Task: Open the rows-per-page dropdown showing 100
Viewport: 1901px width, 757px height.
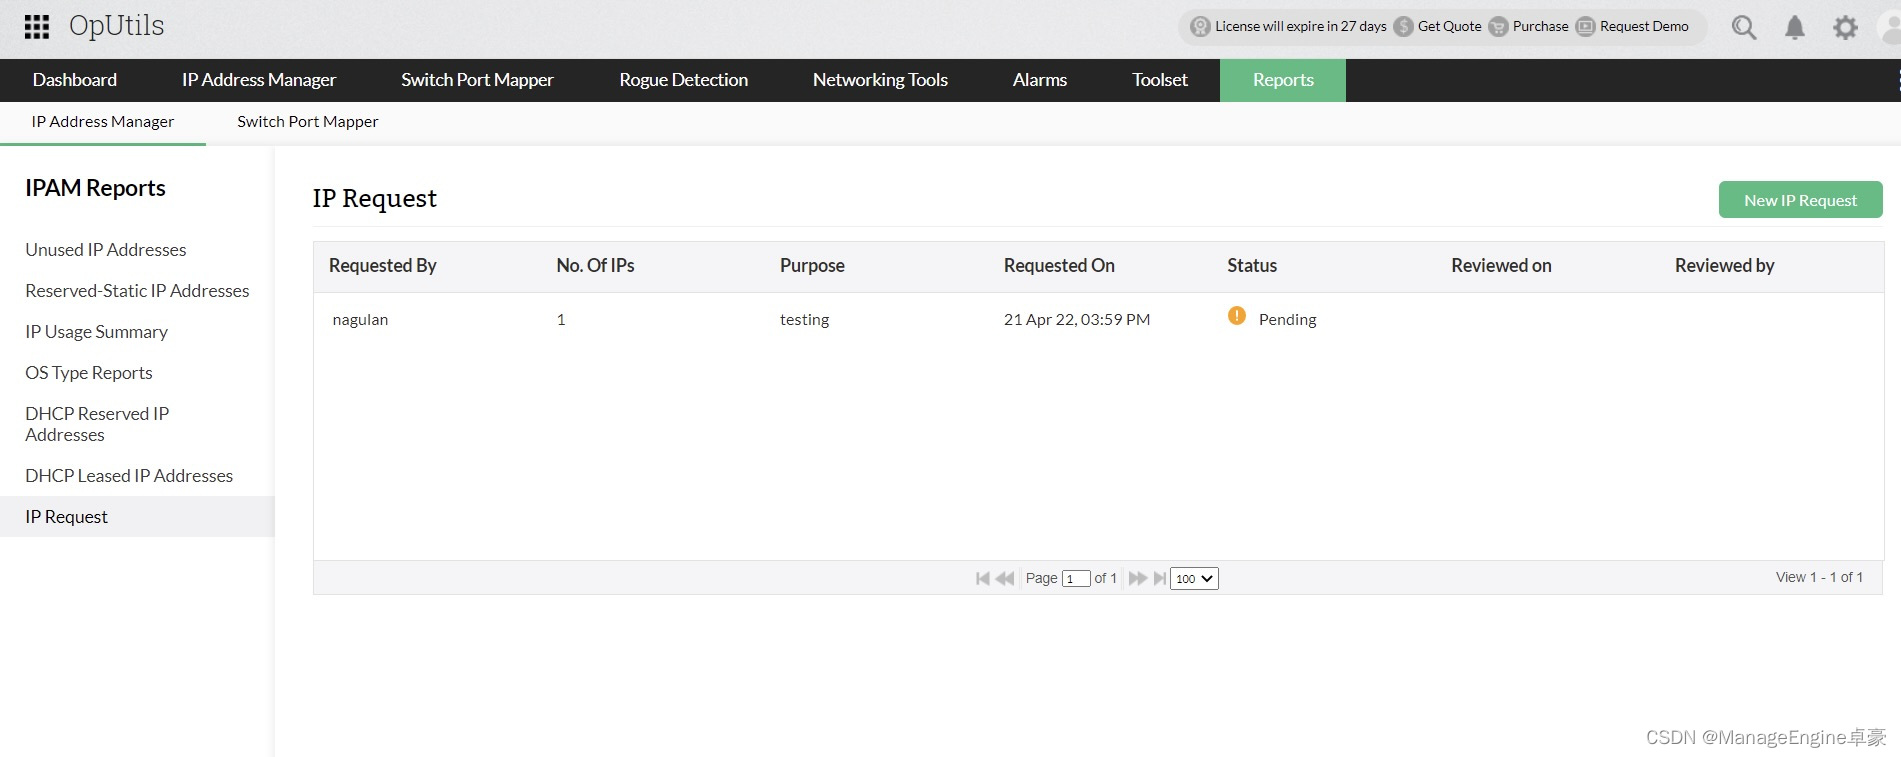Action: pos(1194,578)
